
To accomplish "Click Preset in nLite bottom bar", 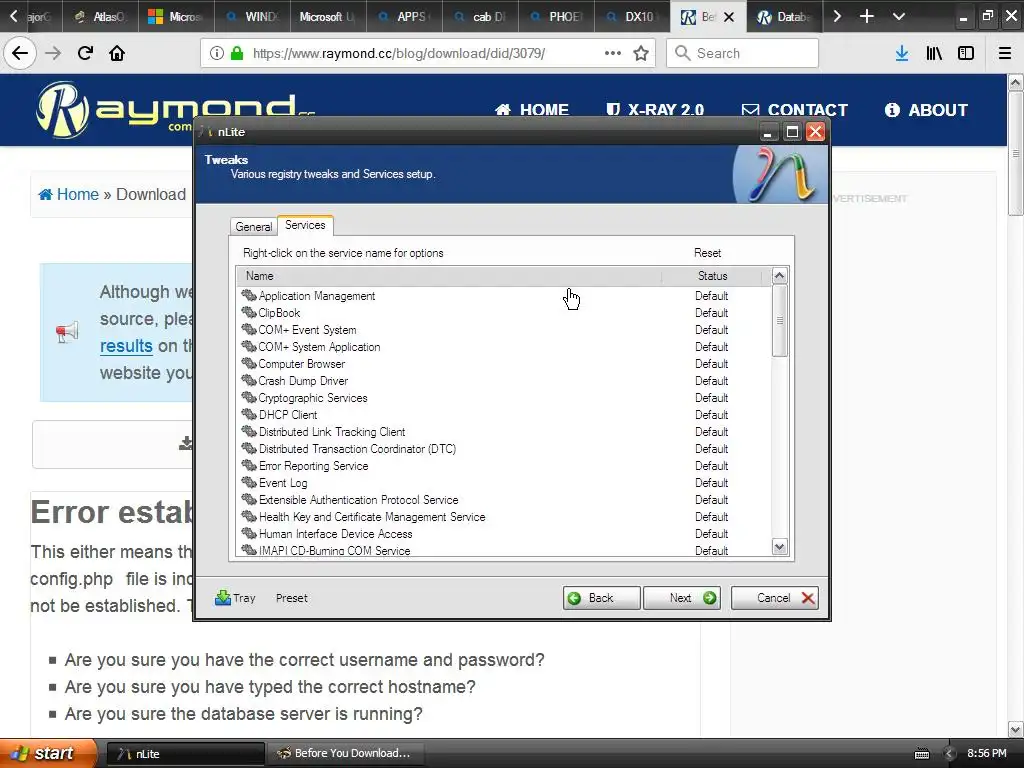I will 291,598.
